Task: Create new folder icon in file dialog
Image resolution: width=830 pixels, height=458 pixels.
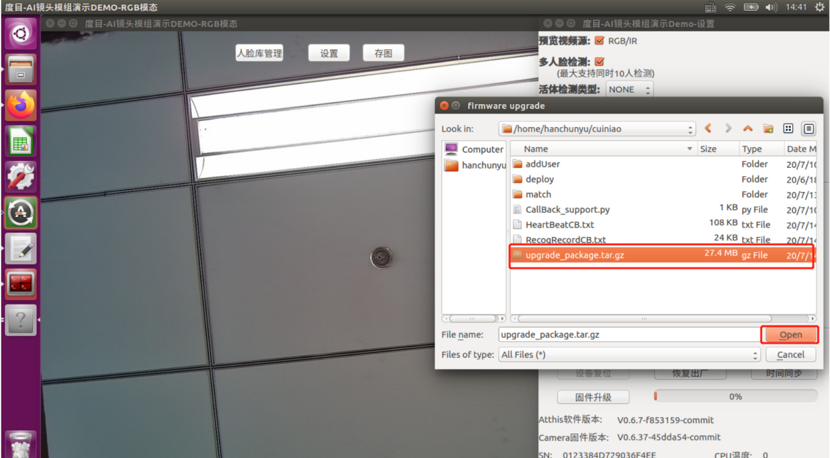Action: pyautogui.click(x=768, y=129)
